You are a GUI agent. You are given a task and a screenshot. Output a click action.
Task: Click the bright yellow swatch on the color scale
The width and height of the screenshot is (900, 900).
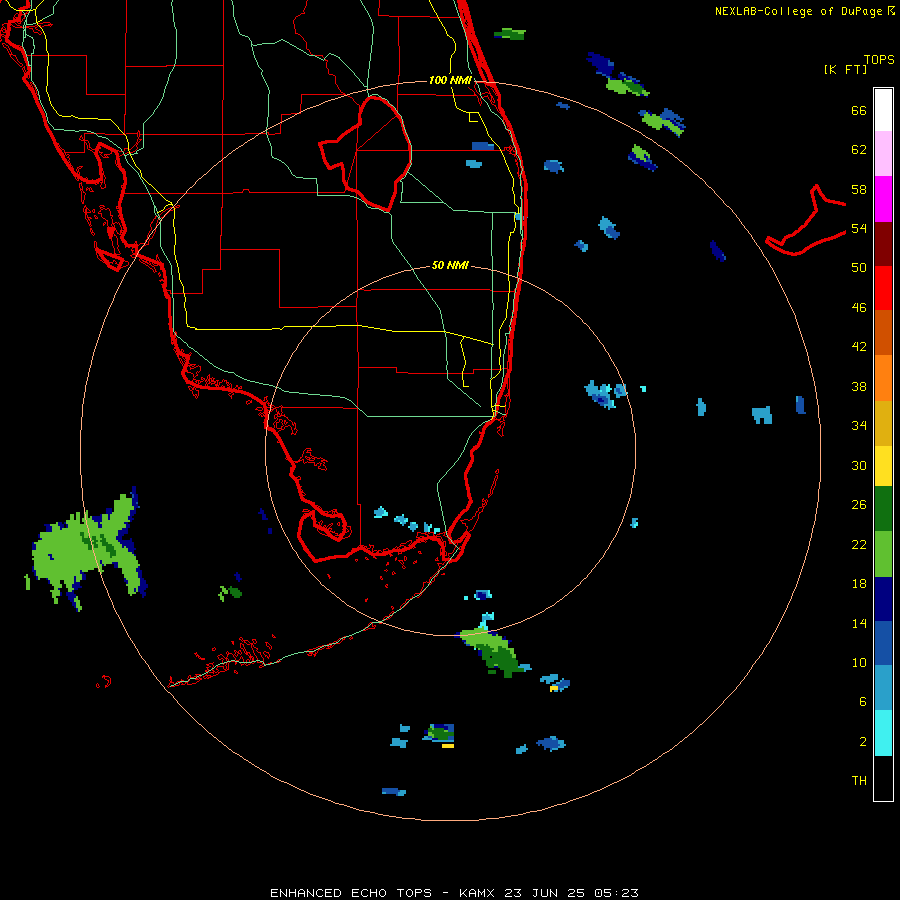[883, 465]
